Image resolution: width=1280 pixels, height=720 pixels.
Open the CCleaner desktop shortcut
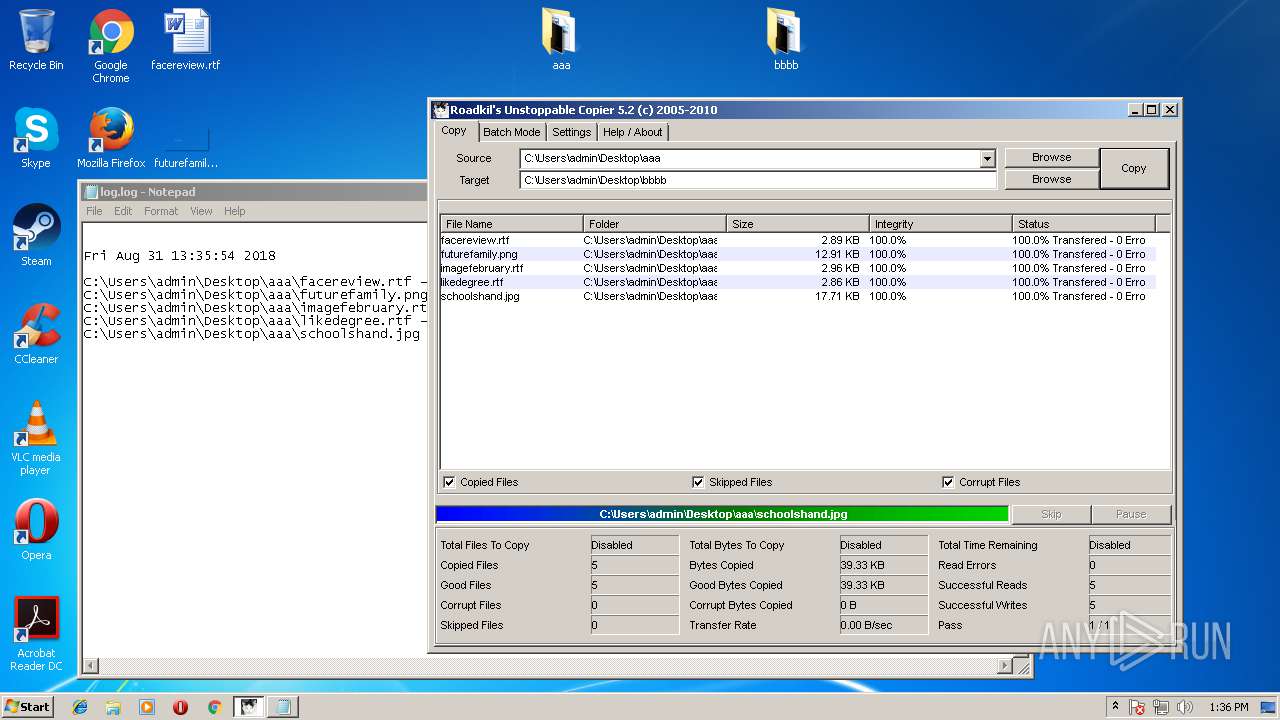(x=36, y=334)
